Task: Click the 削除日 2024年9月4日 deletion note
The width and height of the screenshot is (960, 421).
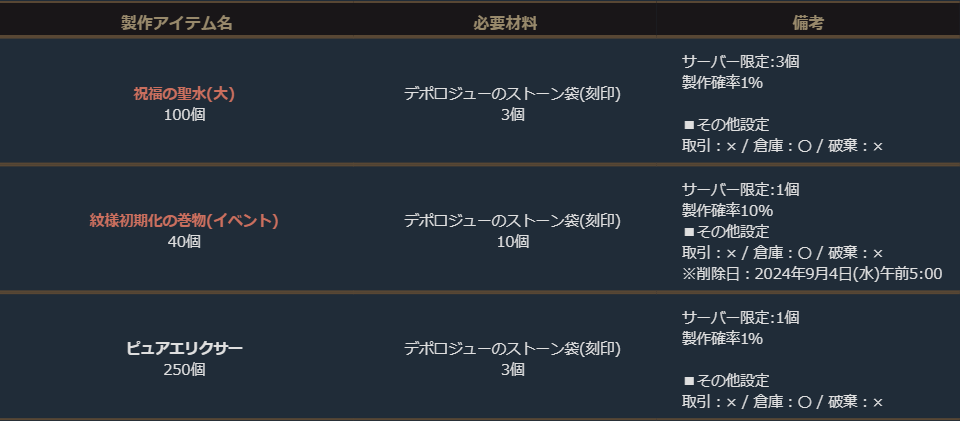Action: pos(812,274)
